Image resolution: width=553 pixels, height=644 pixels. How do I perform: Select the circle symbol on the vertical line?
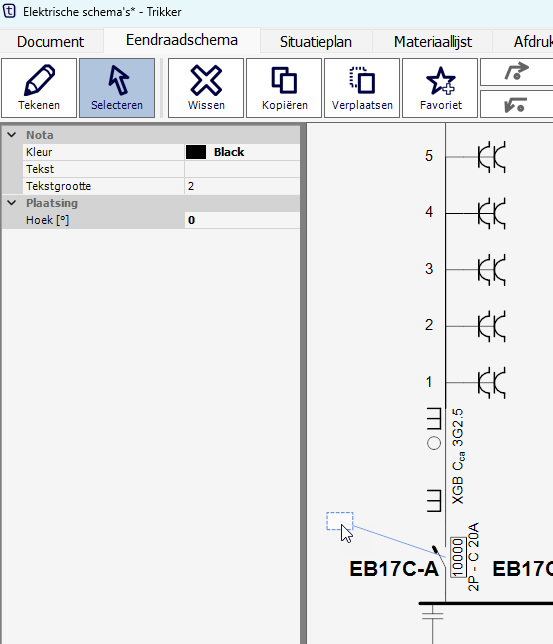[434, 443]
